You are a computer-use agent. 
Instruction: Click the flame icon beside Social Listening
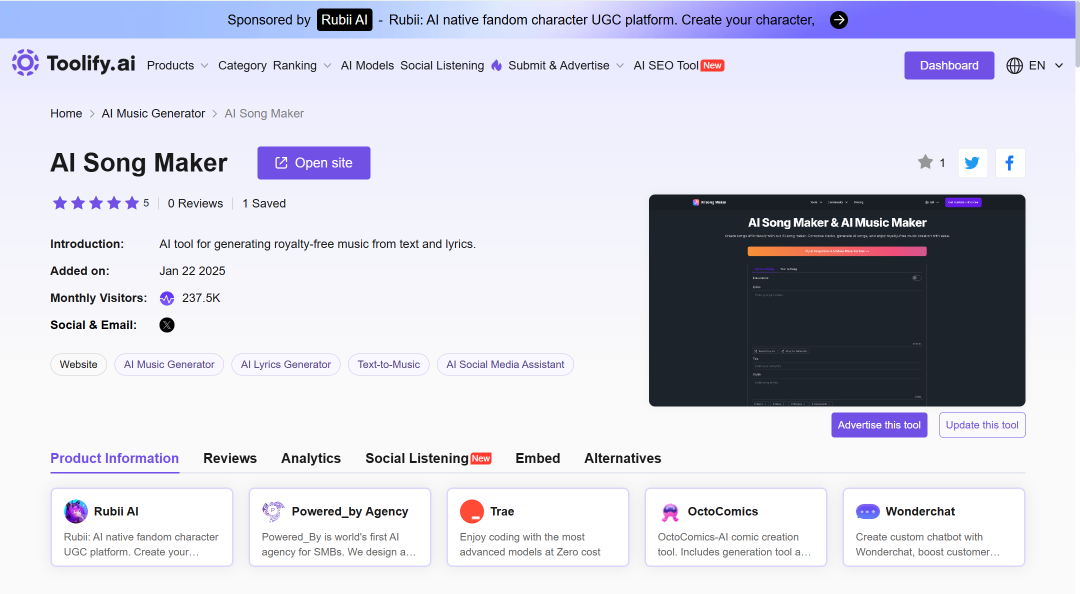tap(497, 65)
